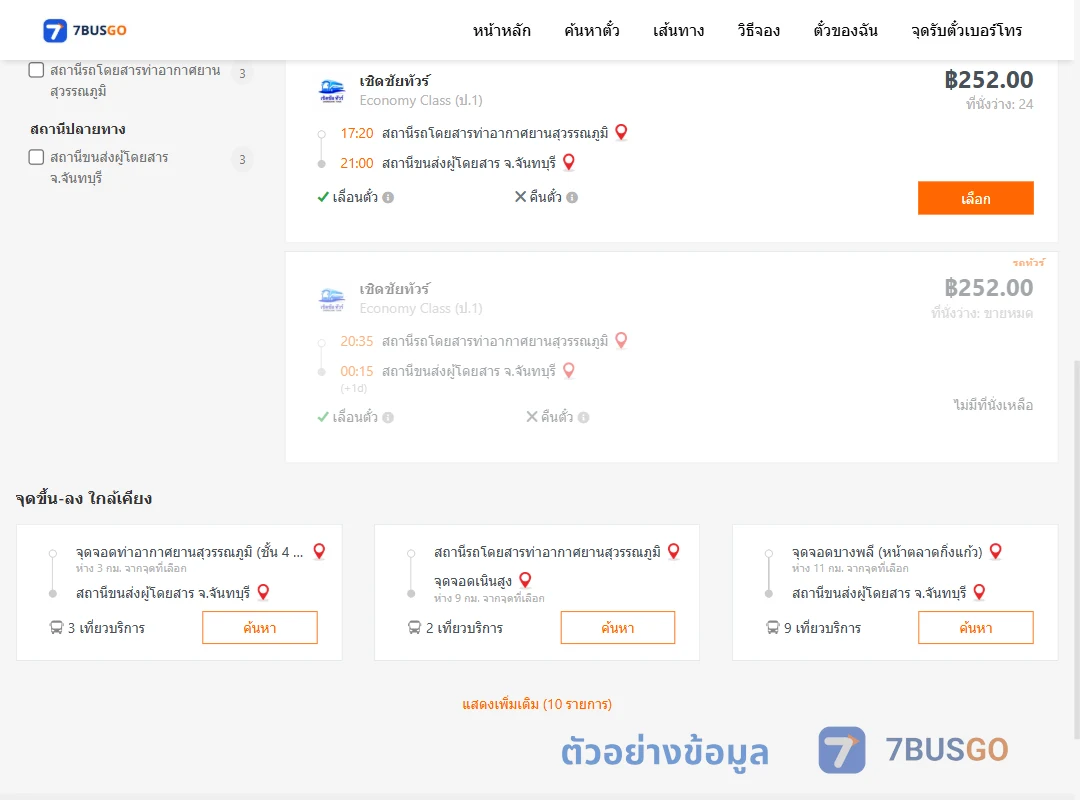1080x800 pixels.
Task: Open the ตั๋วของฉัน menu item
Action: [x=845, y=30]
